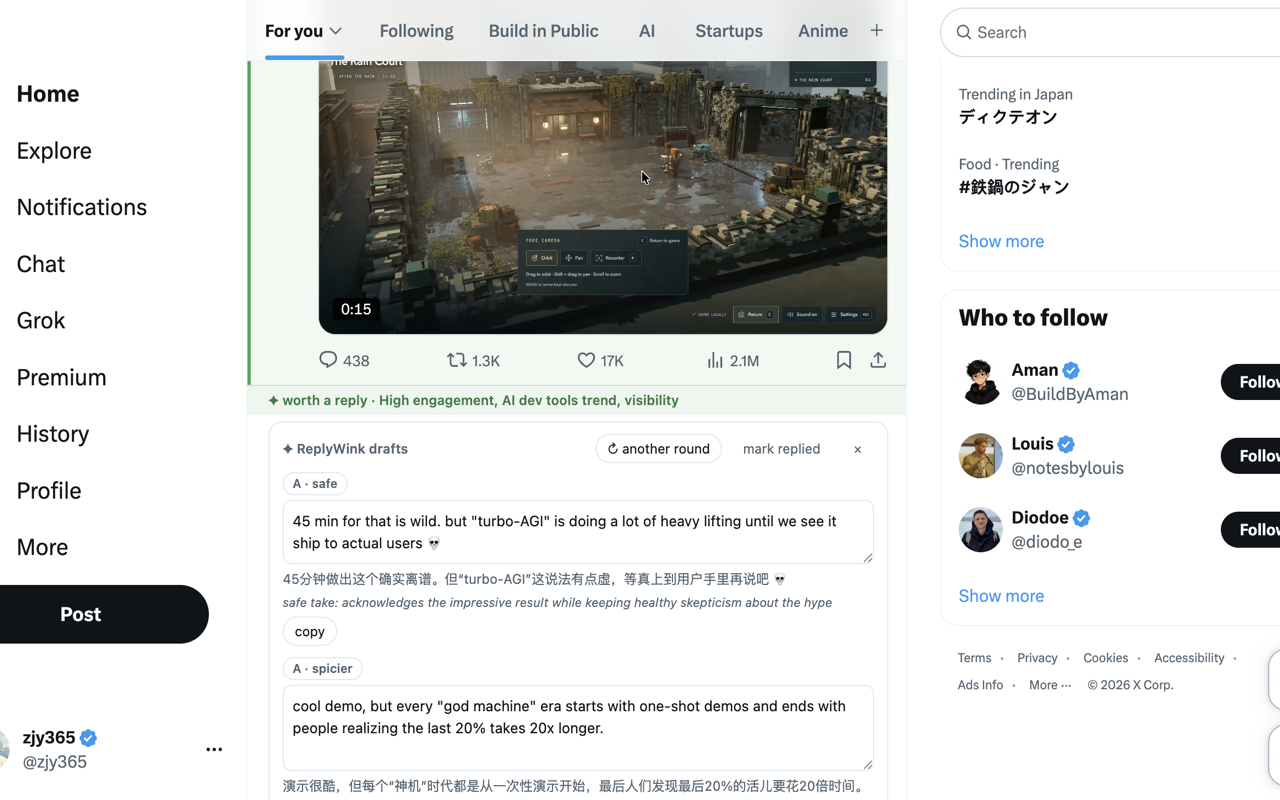This screenshot has width=1280, height=800.
Task: Play the 0:15 video in the tweet
Action: 603,197
